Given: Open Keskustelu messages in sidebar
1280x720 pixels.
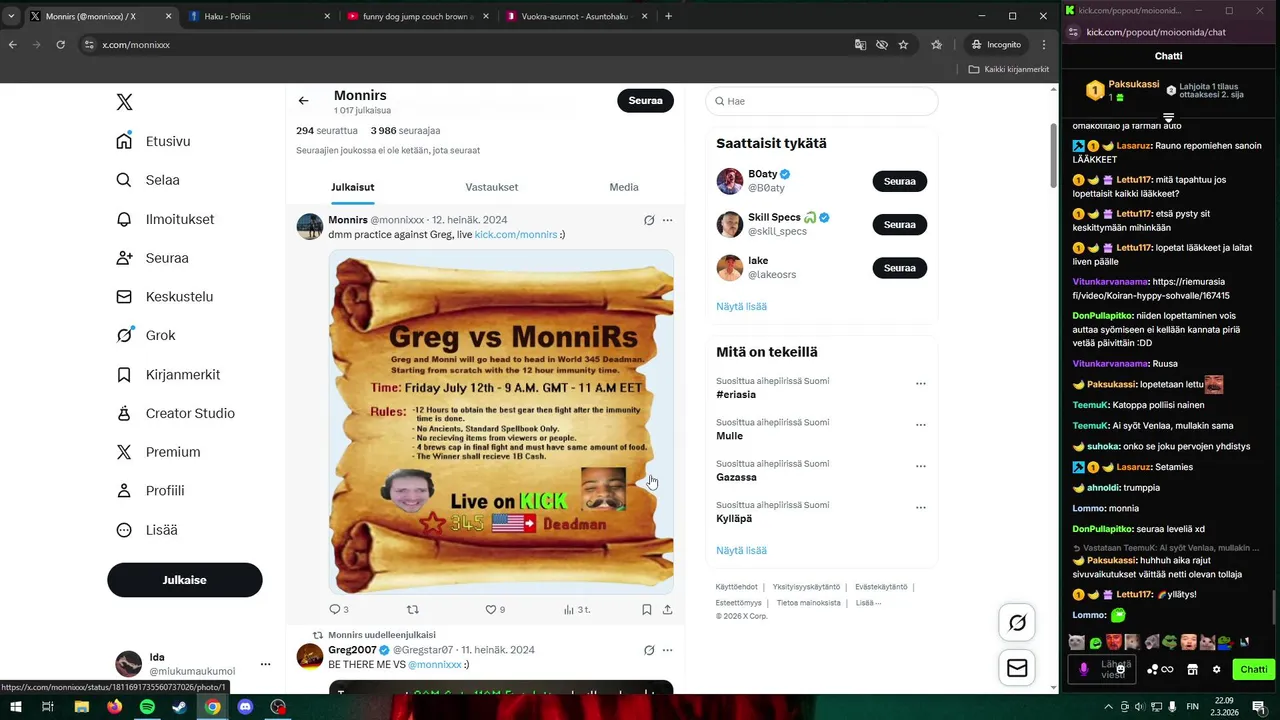Looking at the screenshot, I should 165,297.
